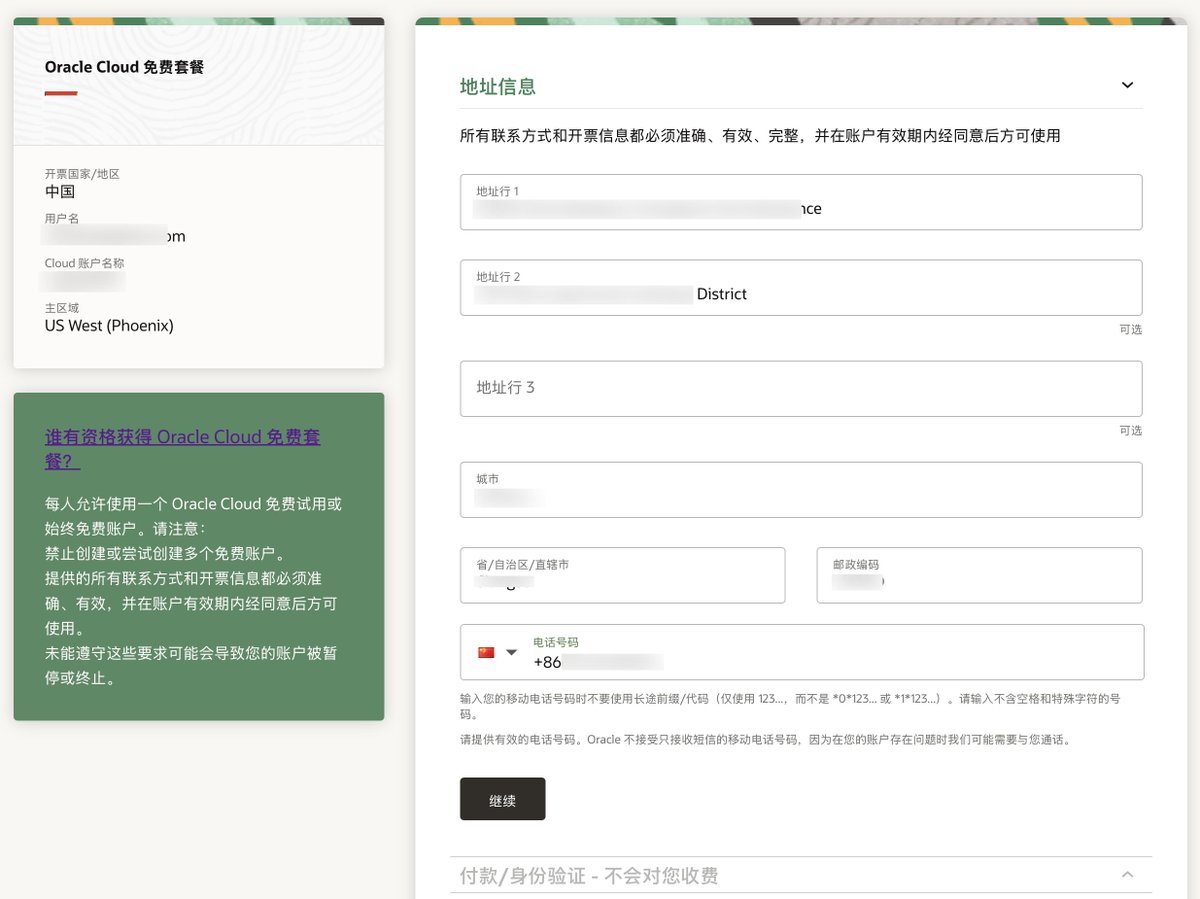Viewport: 1200px width, 899px height.
Task: Click the 开票国家/地区 value 中国
Action: [60, 192]
